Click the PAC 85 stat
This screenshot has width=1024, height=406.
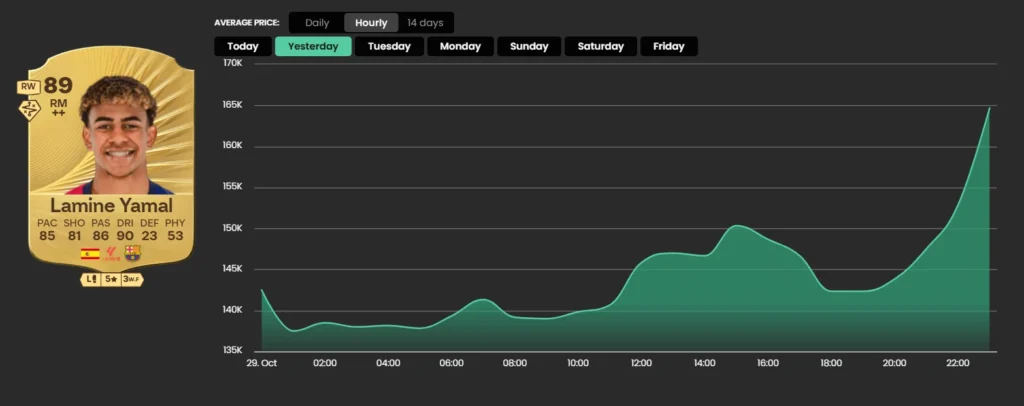click(48, 230)
